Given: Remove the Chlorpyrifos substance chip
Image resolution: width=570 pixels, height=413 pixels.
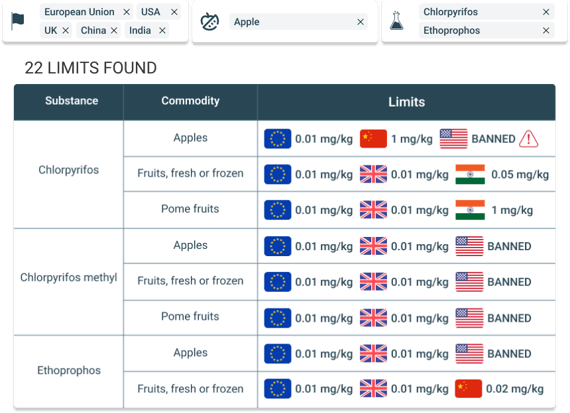Looking at the screenshot, I should coord(546,12).
